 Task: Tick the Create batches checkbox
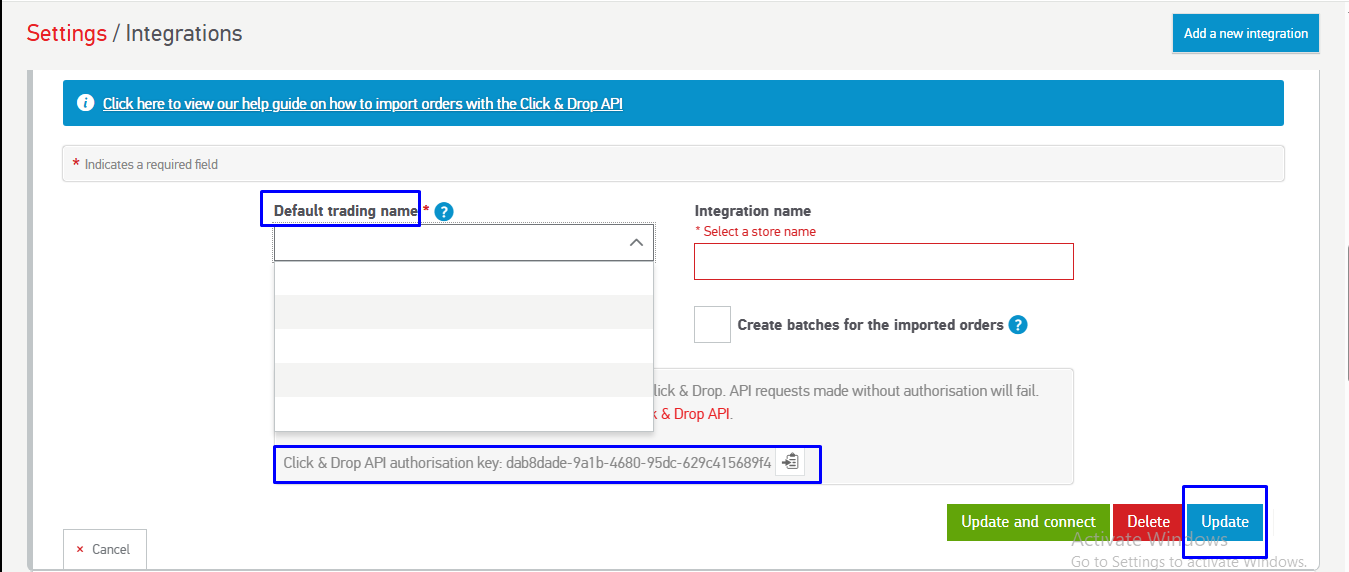712,325
